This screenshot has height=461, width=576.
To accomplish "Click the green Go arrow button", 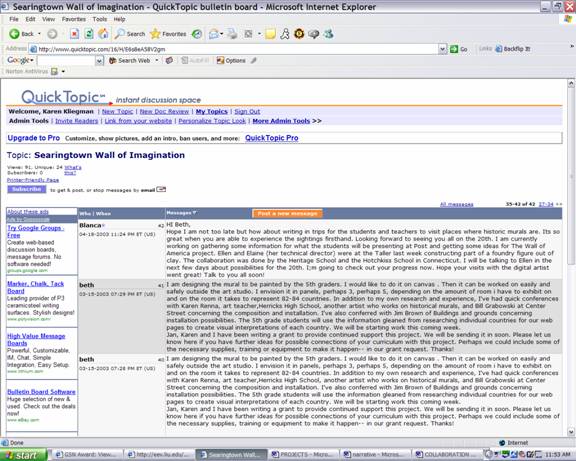I will [x=454, y=49].
